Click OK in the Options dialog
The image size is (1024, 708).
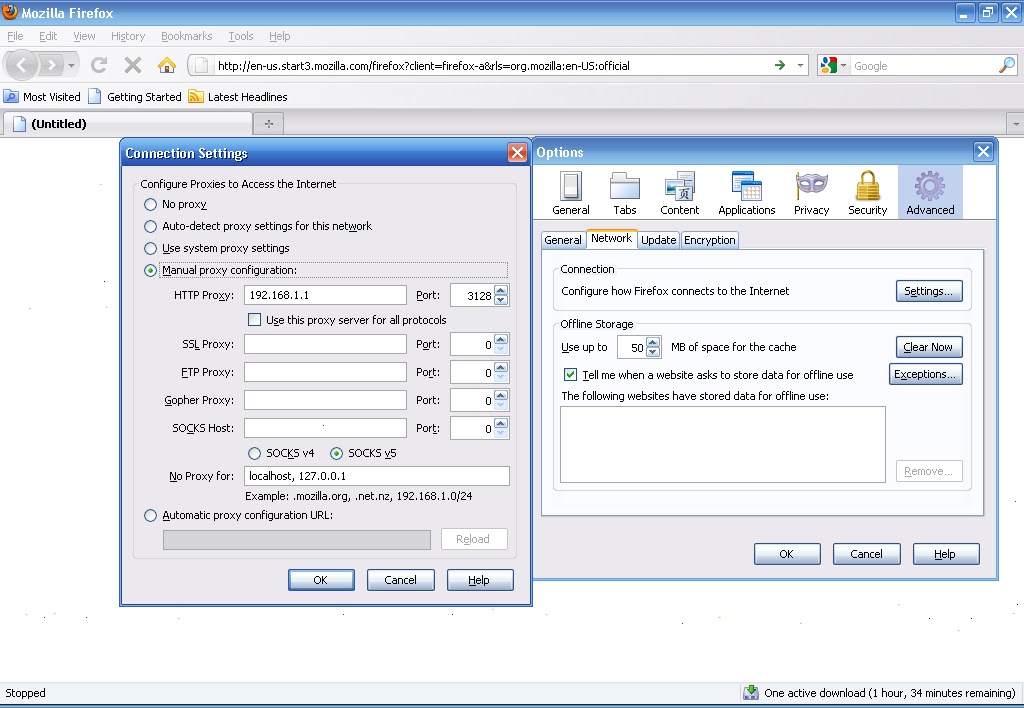click(787, 554)
